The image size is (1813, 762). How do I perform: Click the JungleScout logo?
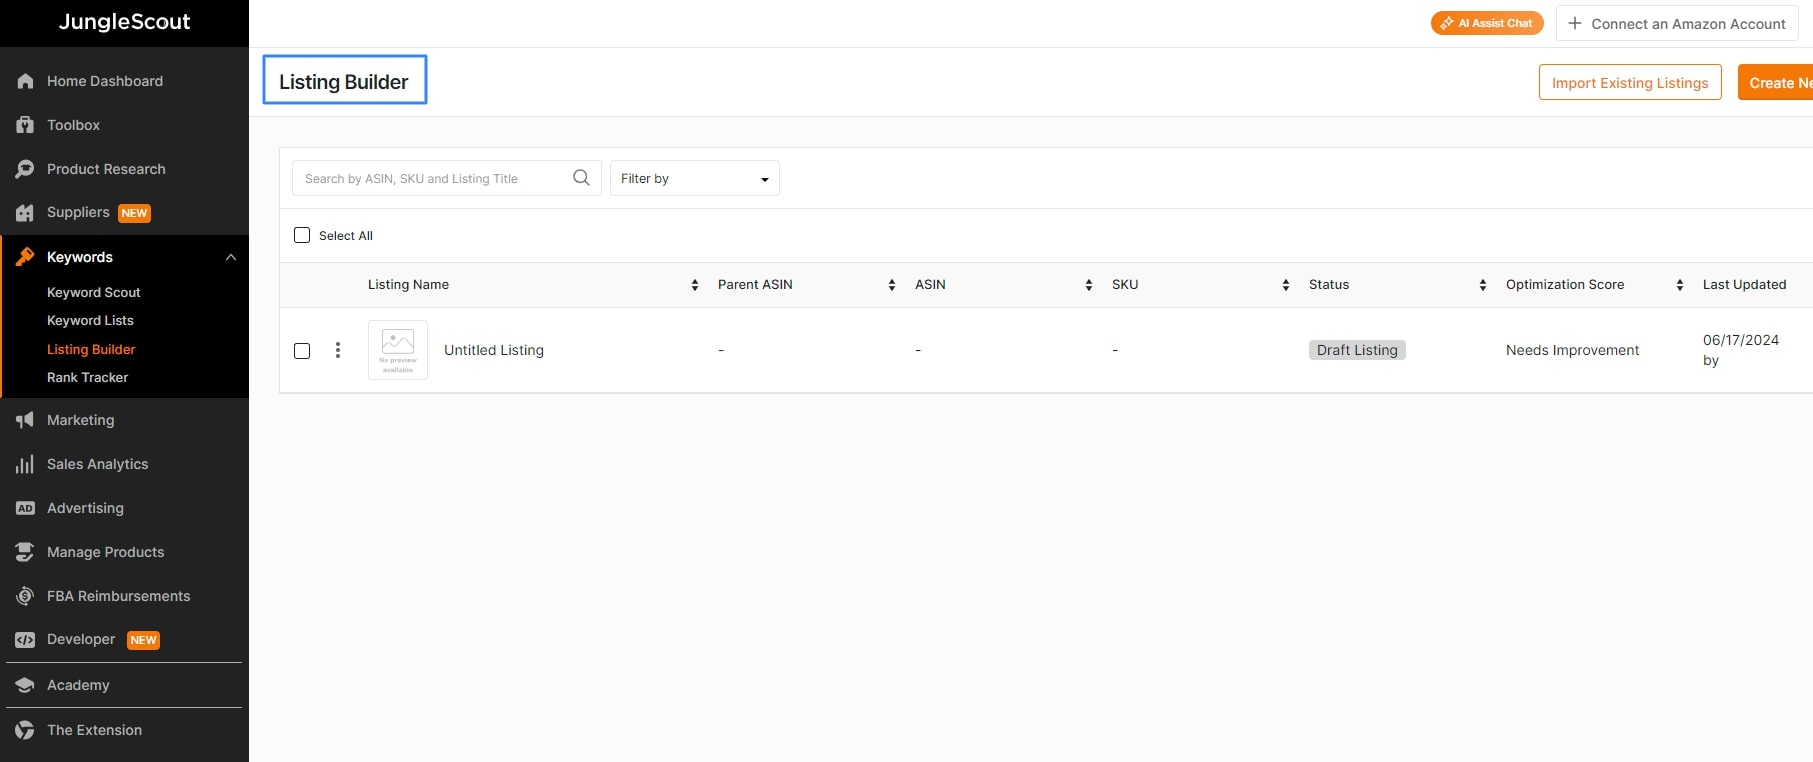(x=124, y=22)
